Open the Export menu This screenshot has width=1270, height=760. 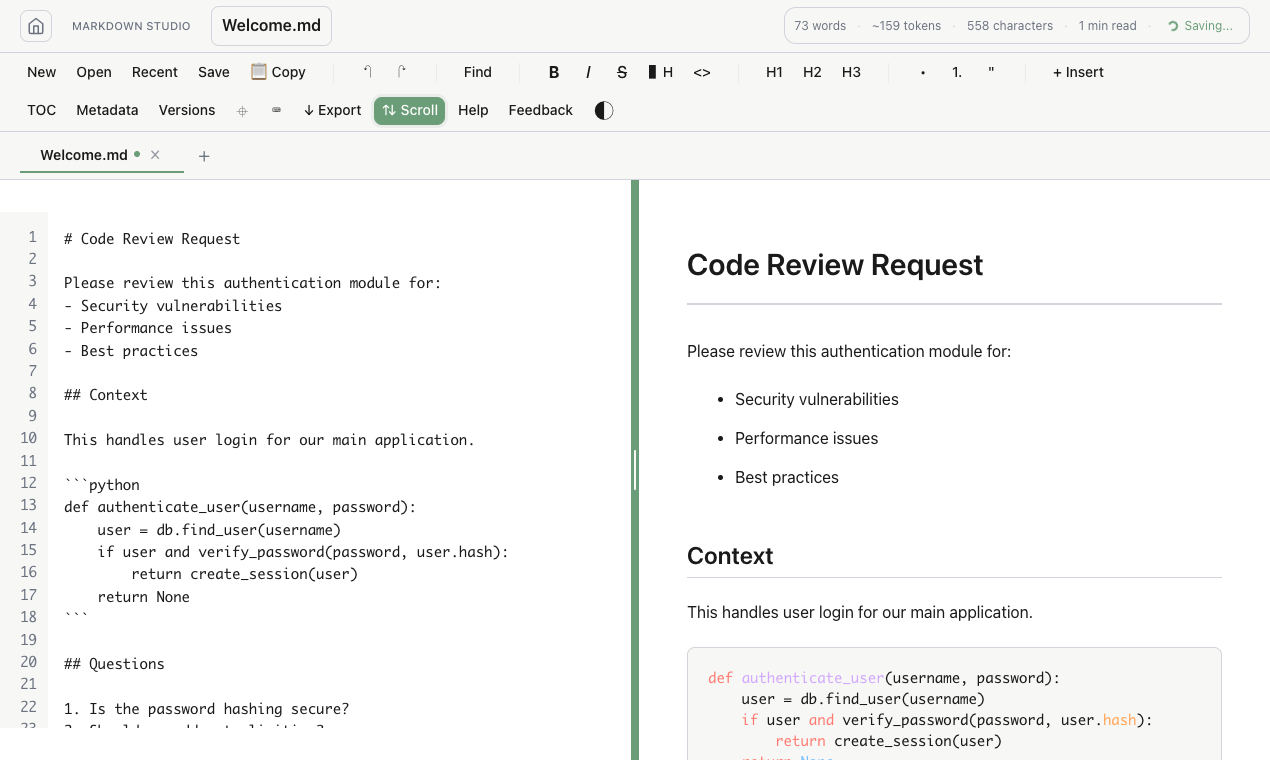click(x=332, y=110)
